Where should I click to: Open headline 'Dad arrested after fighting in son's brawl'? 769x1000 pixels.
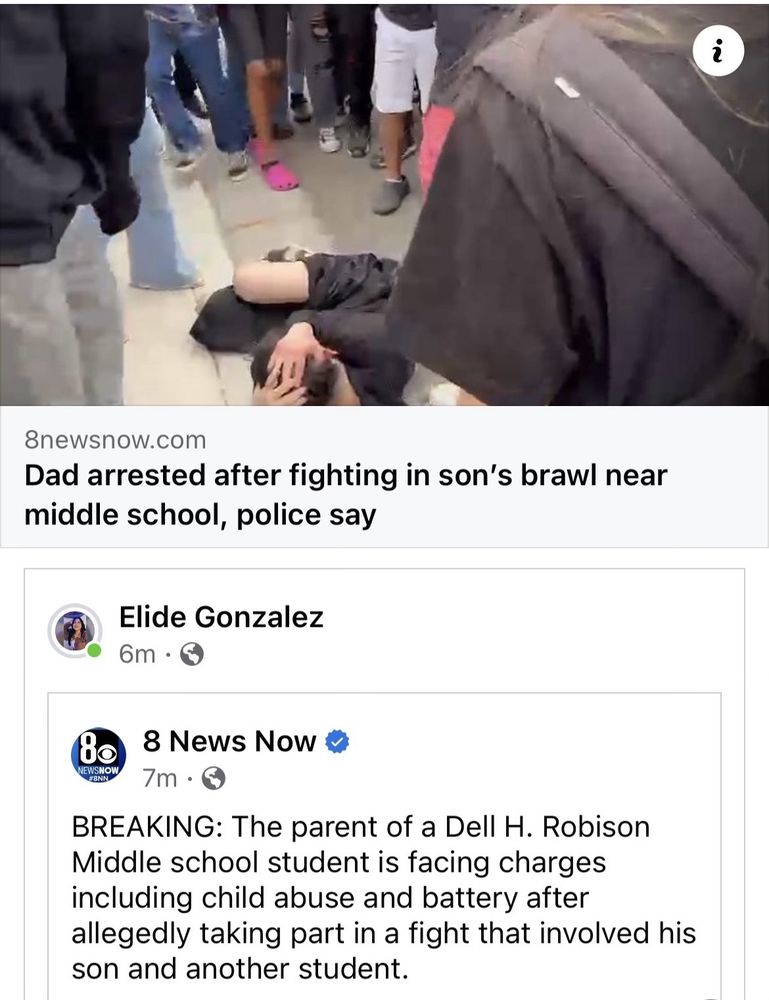(346, 495)
